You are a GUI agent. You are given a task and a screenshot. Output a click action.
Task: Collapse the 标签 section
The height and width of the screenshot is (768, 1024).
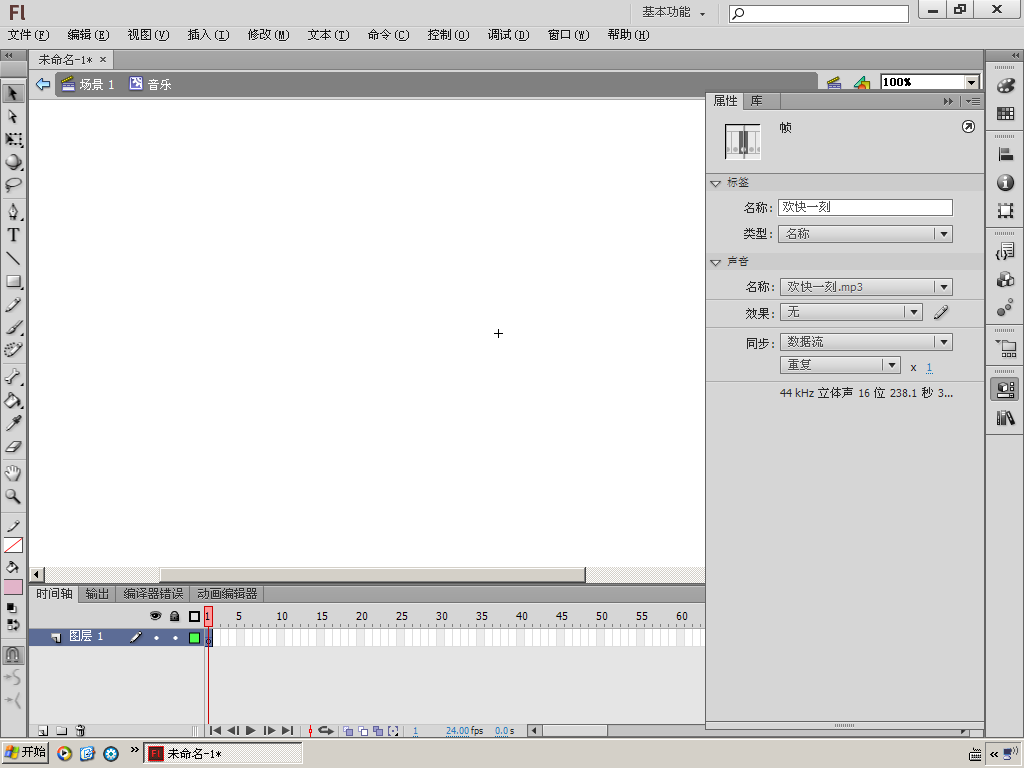[715, 183]
